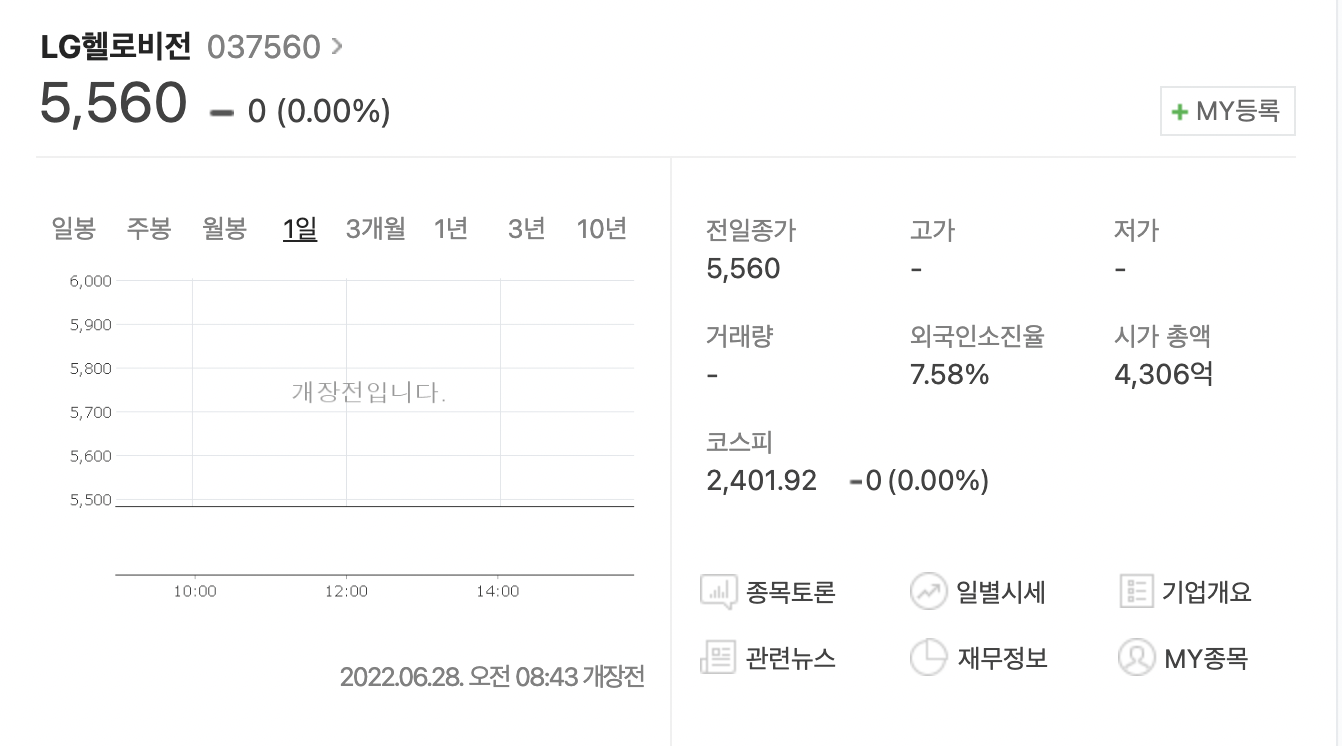
Task: Select the 3개월 three-month chart view
Action: click(x=375, y=228)
